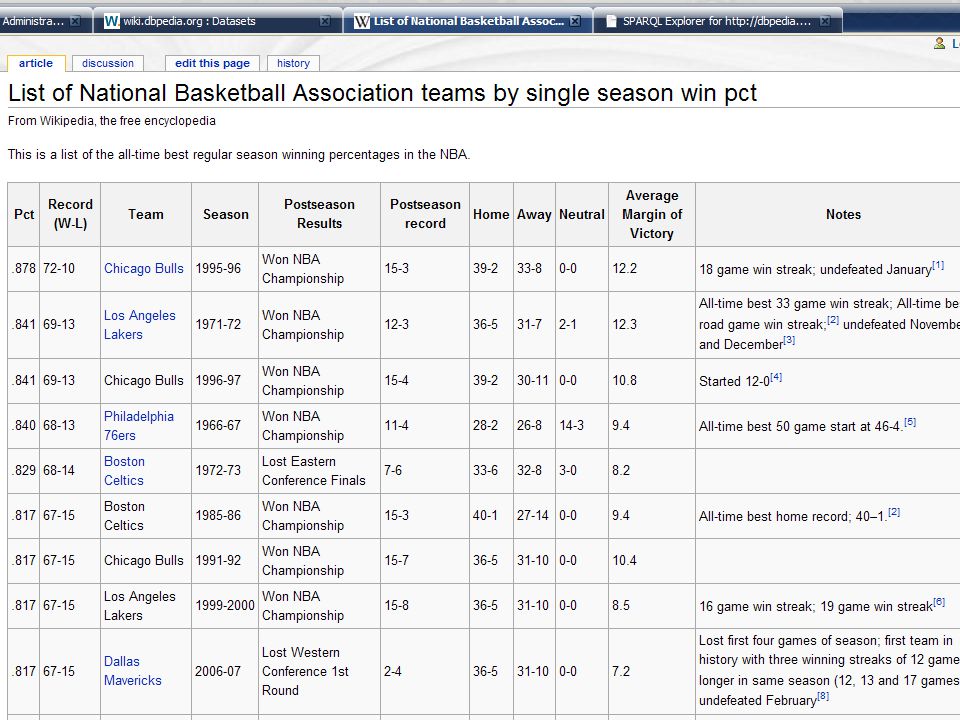Click the 68-14 record cell
Screen dimensions: 960x720
(70, 471)
